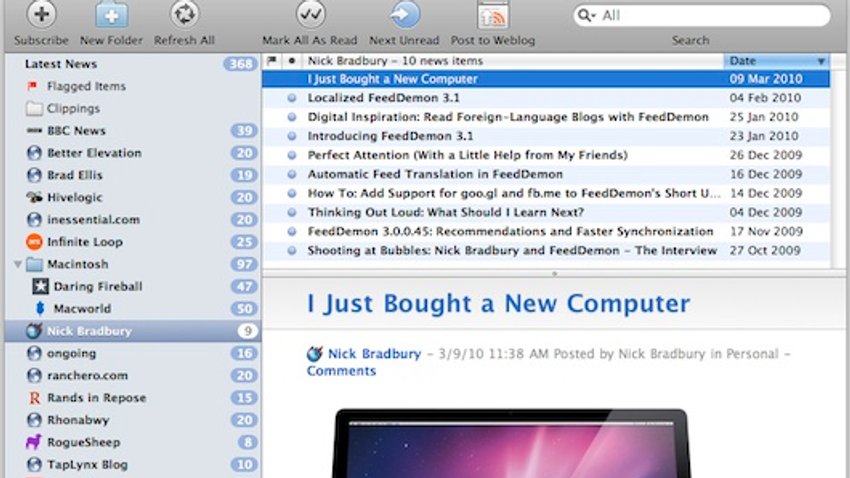Click the Hivelogic feed icon
This screenshot has height=478, width=850.
pyautogui.click(x=34, y=197)
